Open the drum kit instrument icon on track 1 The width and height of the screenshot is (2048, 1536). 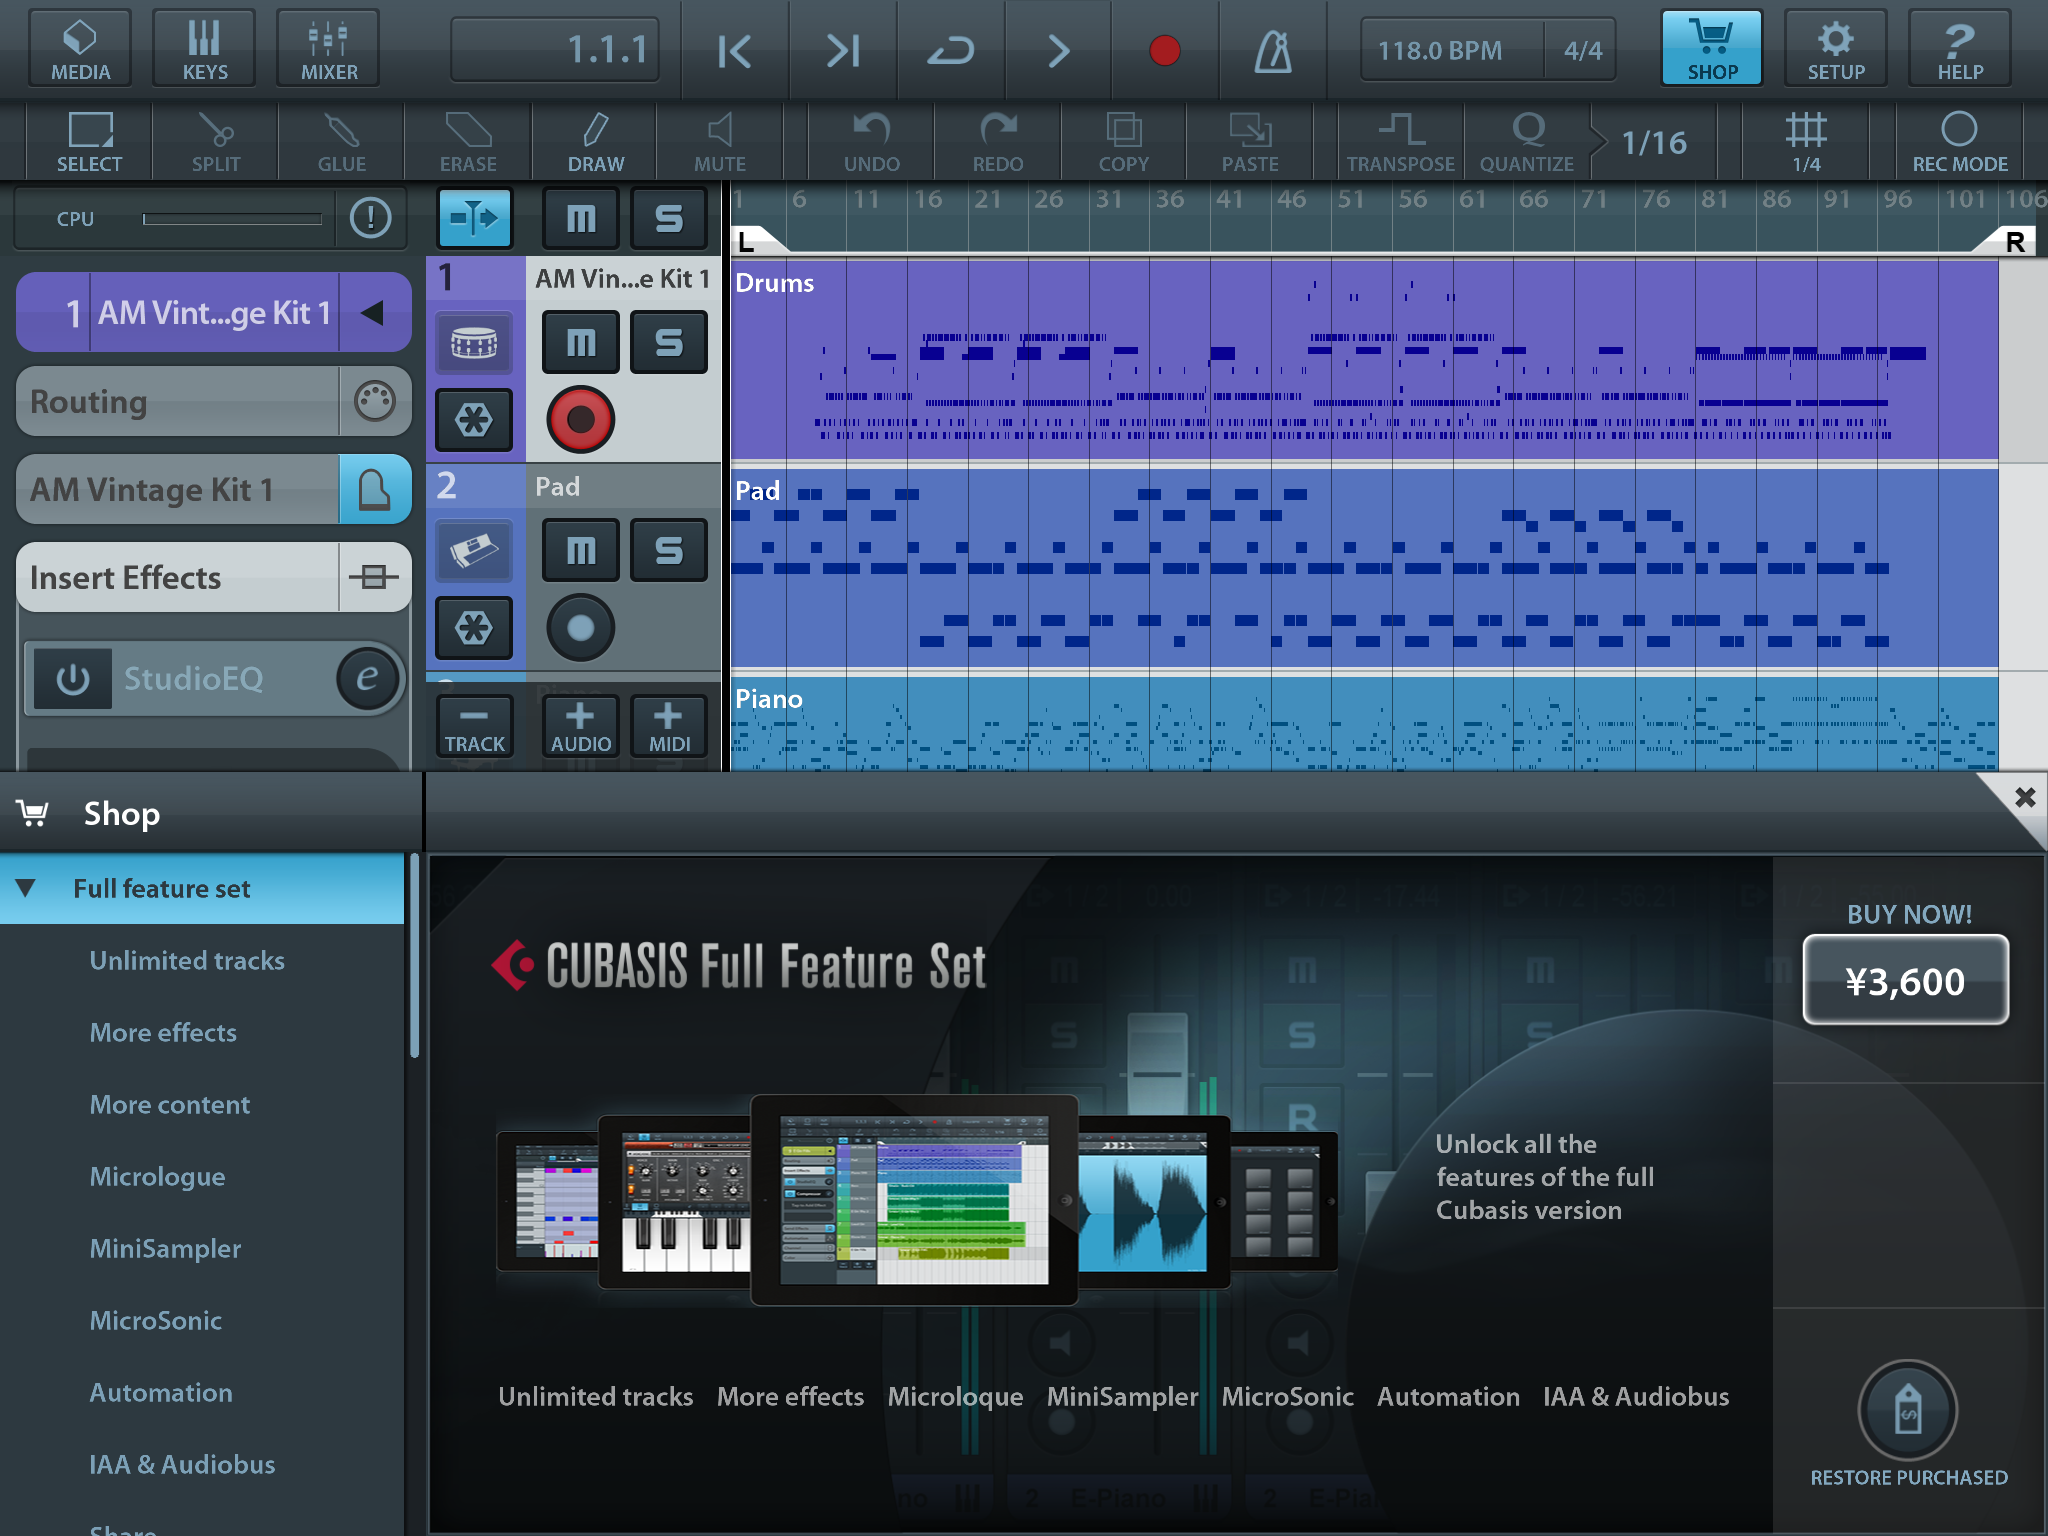[474, 343]
